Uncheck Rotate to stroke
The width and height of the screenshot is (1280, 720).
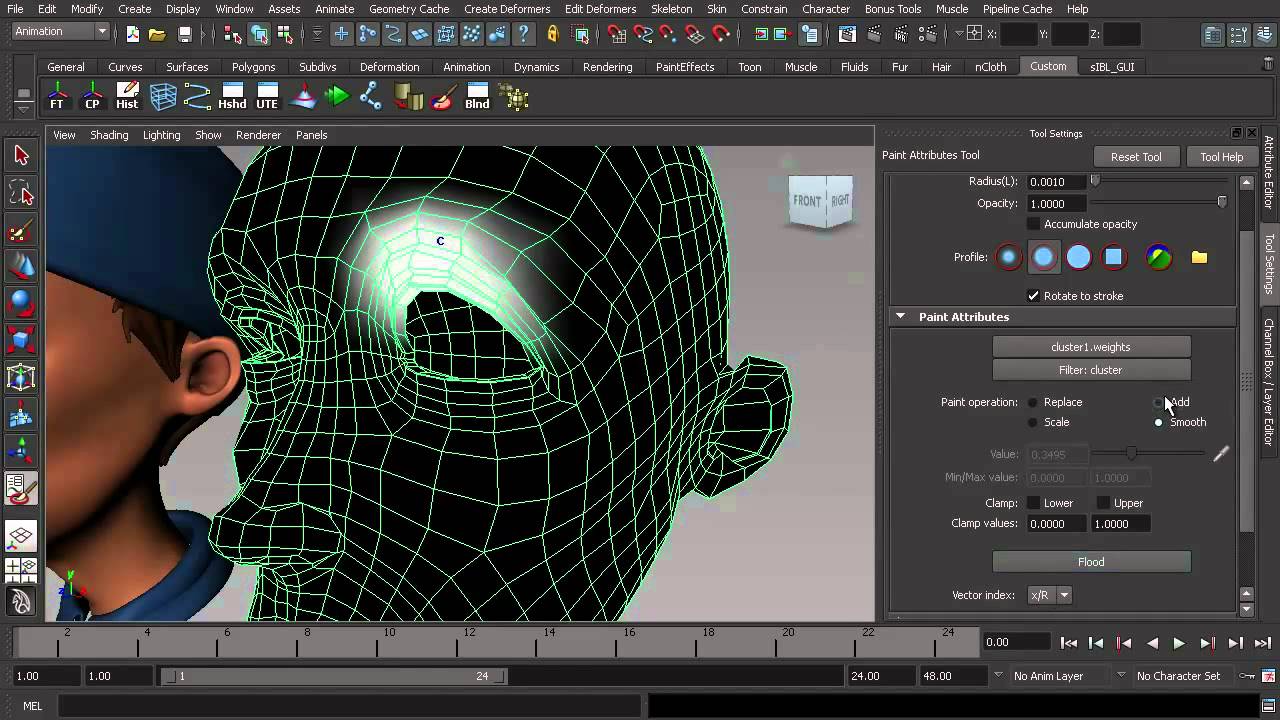(x=1034, y=296)
